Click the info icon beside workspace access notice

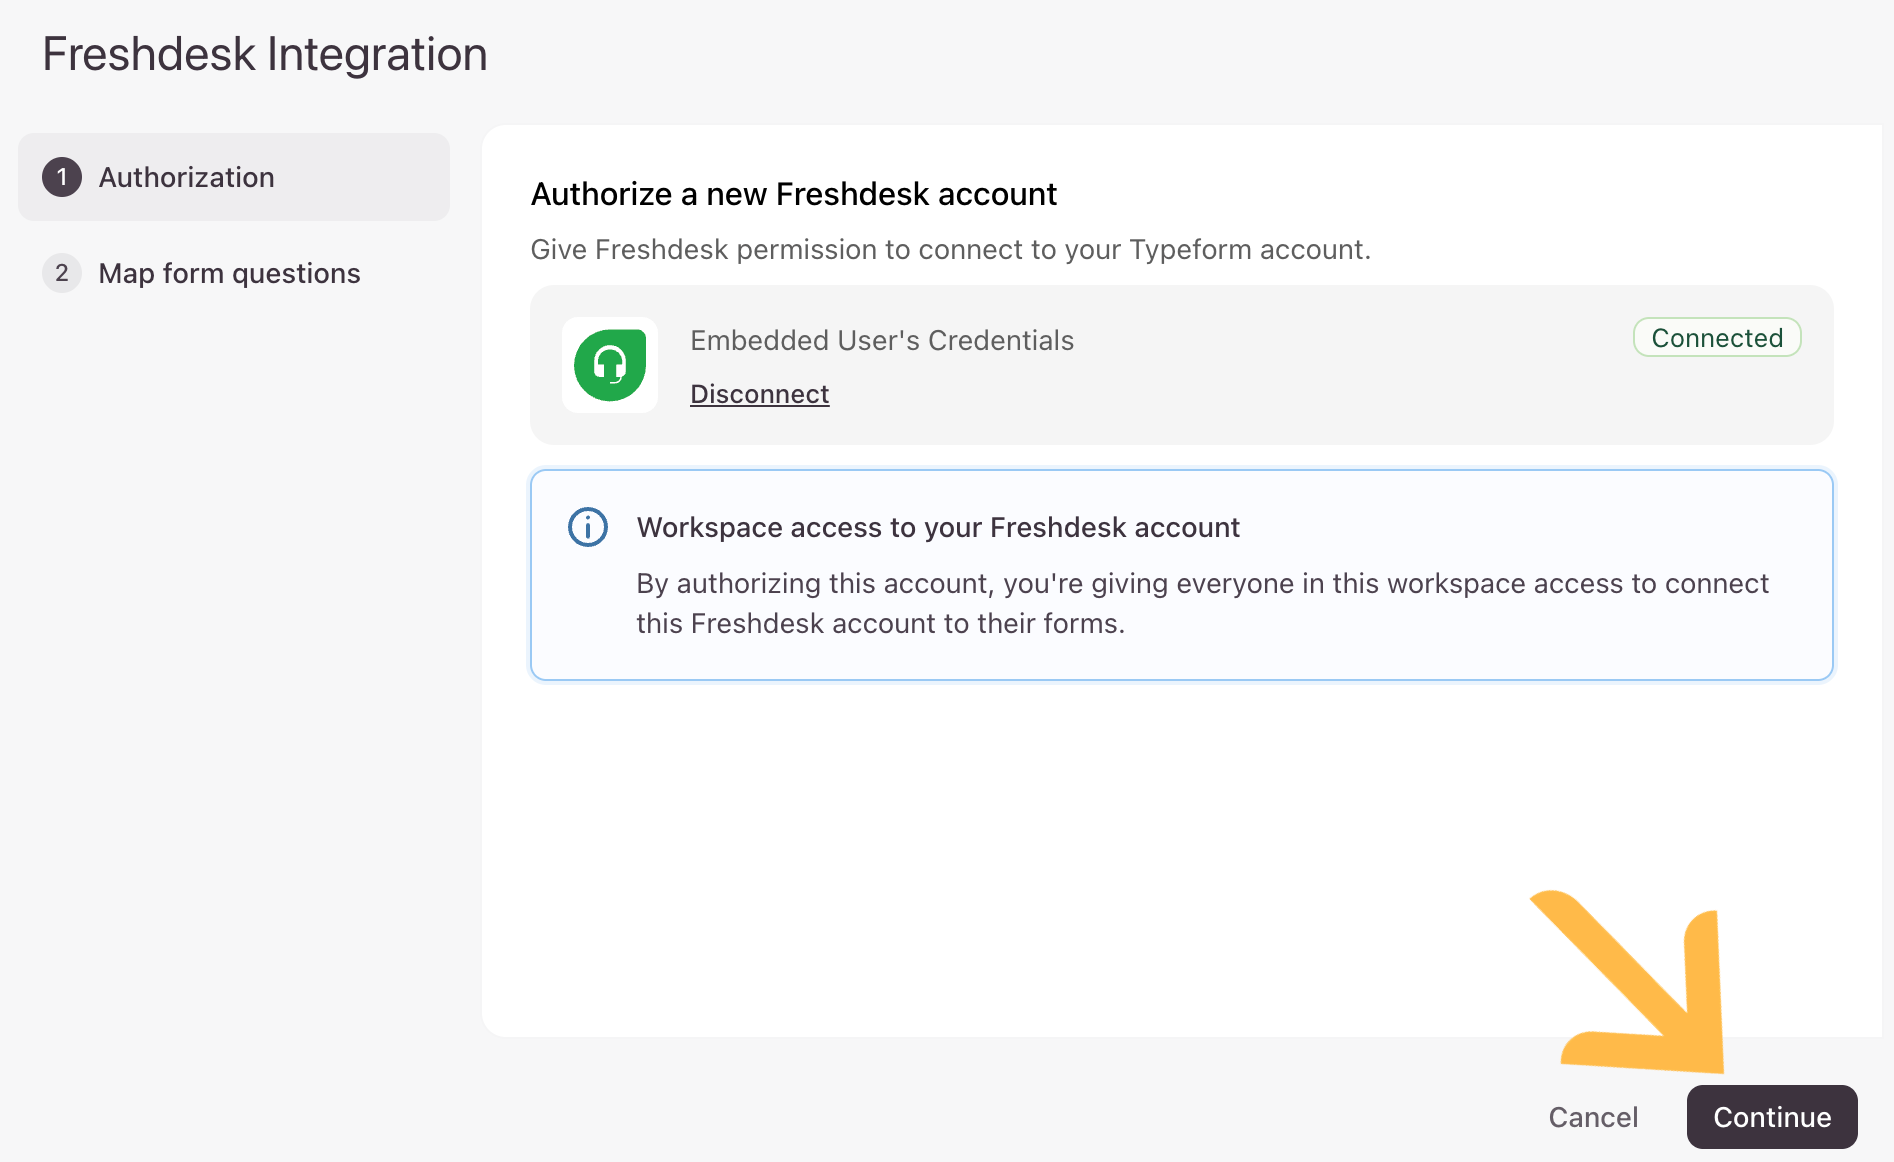587,527
